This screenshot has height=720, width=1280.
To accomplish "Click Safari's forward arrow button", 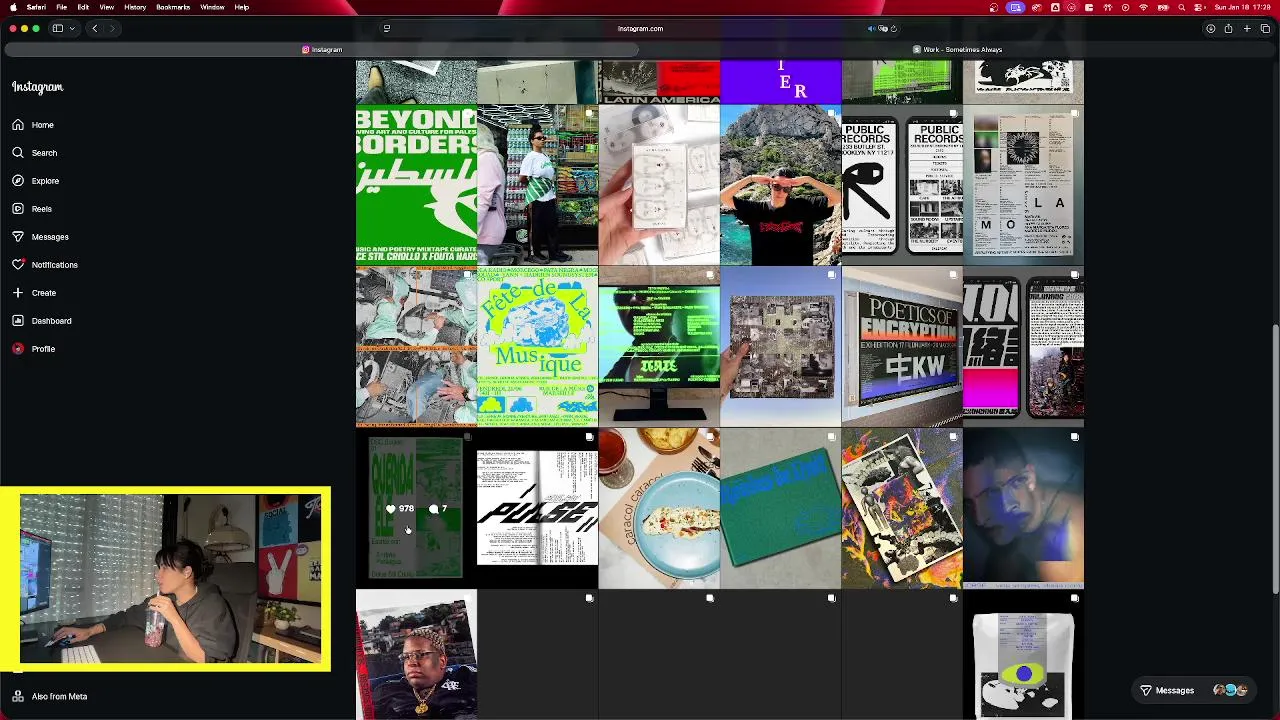I will point(112,28).
